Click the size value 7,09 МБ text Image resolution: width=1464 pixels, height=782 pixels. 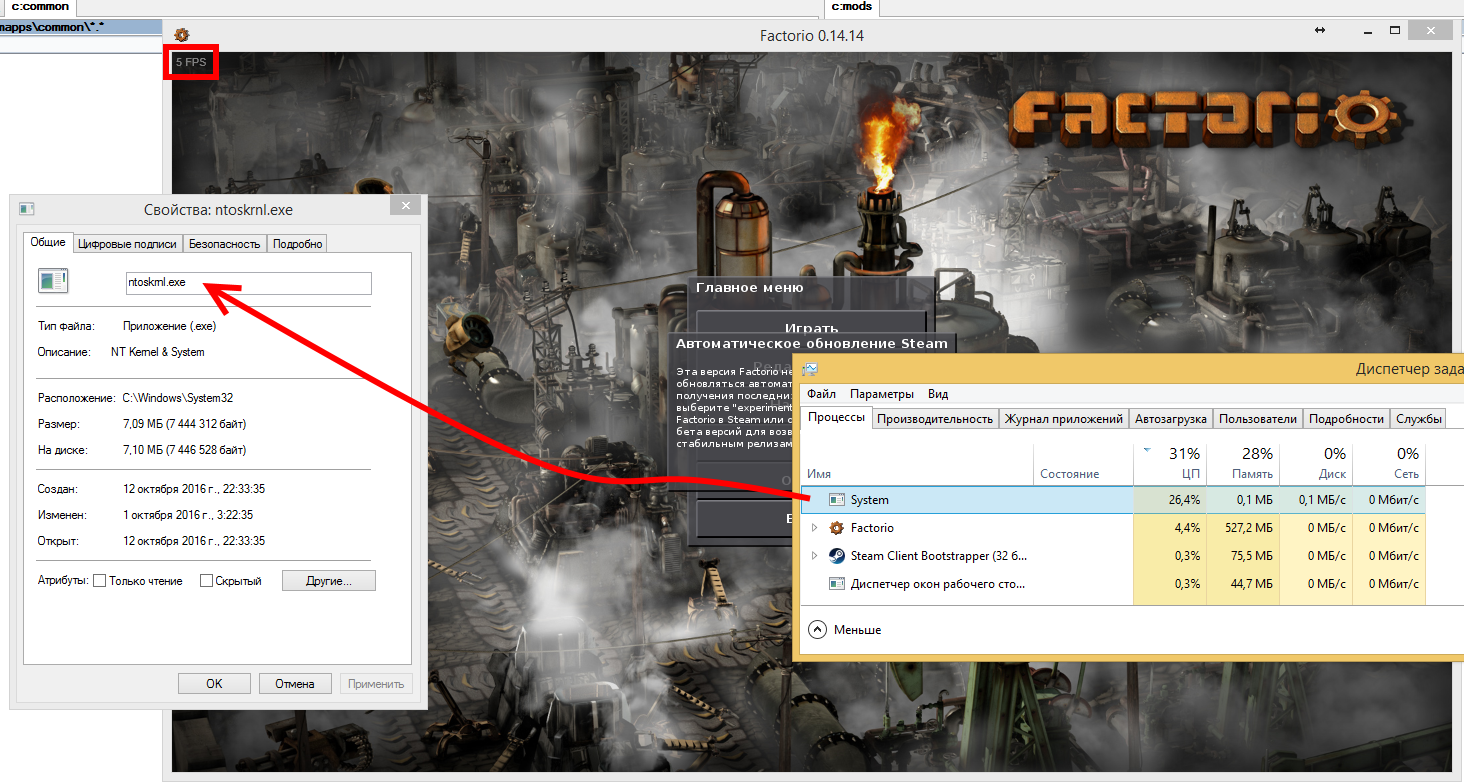[184, 424]
